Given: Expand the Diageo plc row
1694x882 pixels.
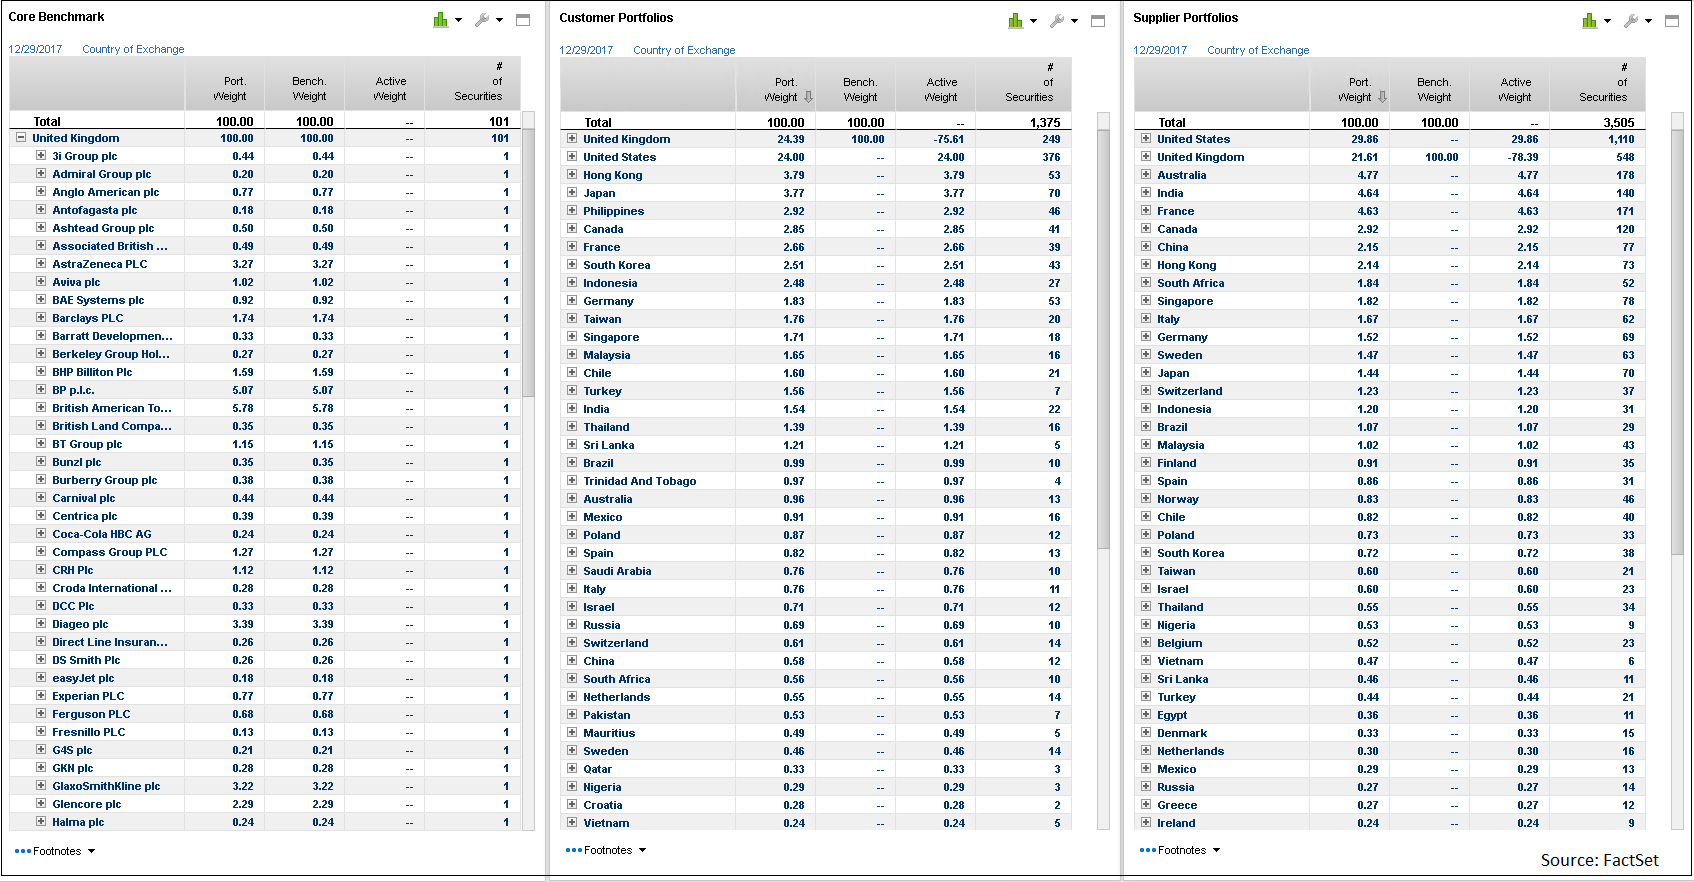Looking at the screenshot, I should click(41, 624).
